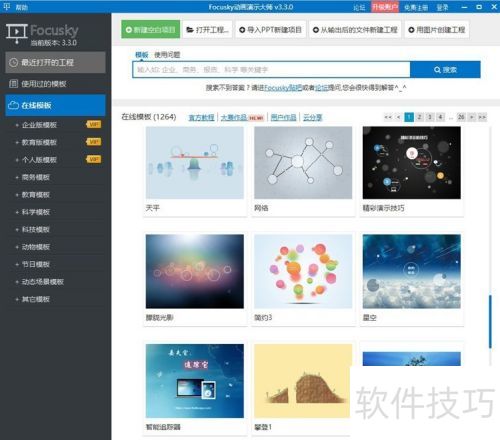Click 用图片创建工程 button
Image resolution: width=500 pixels, height=440 pixels.
point(437,30)
